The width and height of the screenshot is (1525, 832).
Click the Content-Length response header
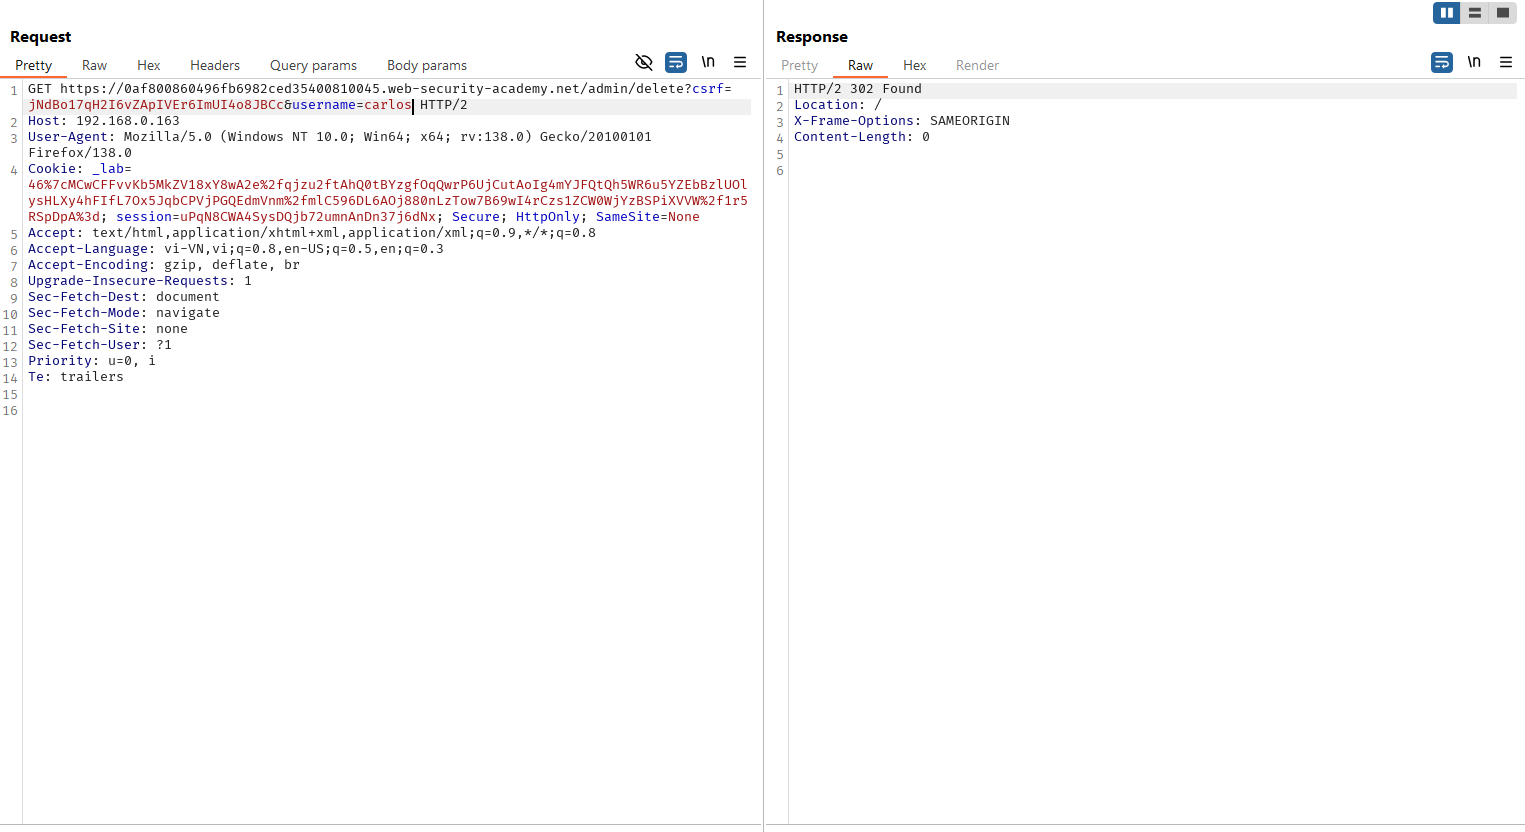coord(862,137)
